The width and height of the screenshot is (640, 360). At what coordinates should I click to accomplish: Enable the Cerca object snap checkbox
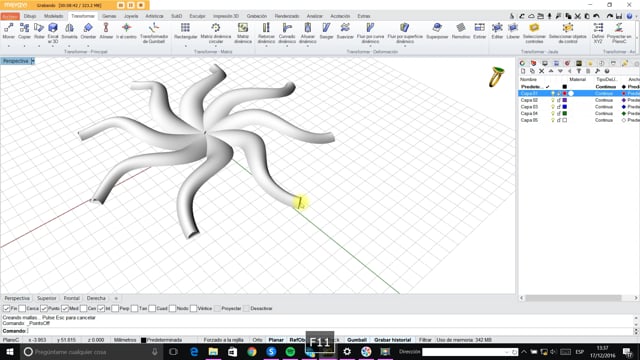click(x=22, y=309)
